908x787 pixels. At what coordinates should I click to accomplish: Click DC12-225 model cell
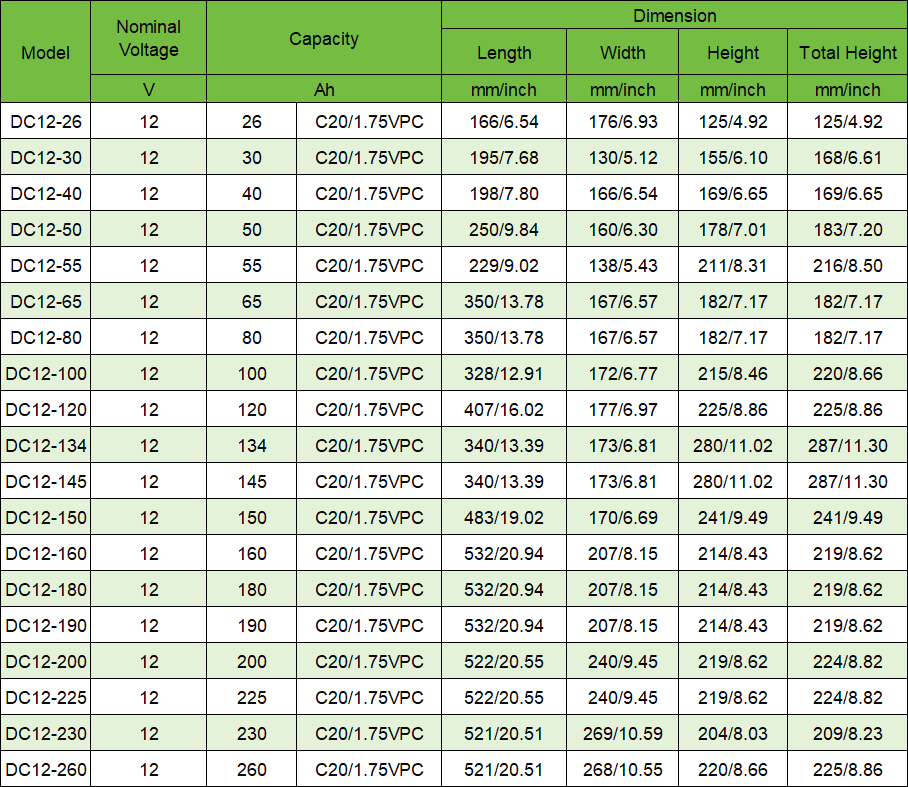pos(45,697)
